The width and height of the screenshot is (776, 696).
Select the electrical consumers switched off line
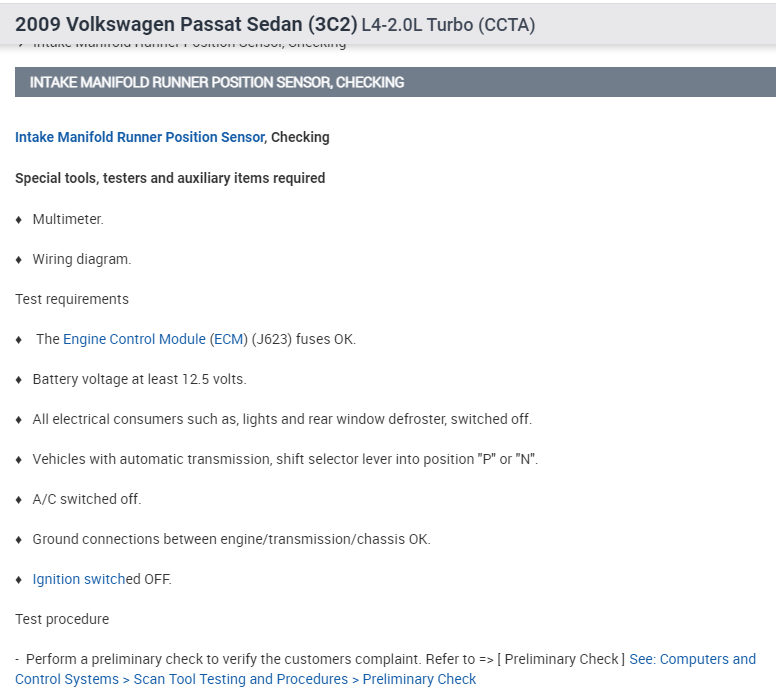[282, 419]
